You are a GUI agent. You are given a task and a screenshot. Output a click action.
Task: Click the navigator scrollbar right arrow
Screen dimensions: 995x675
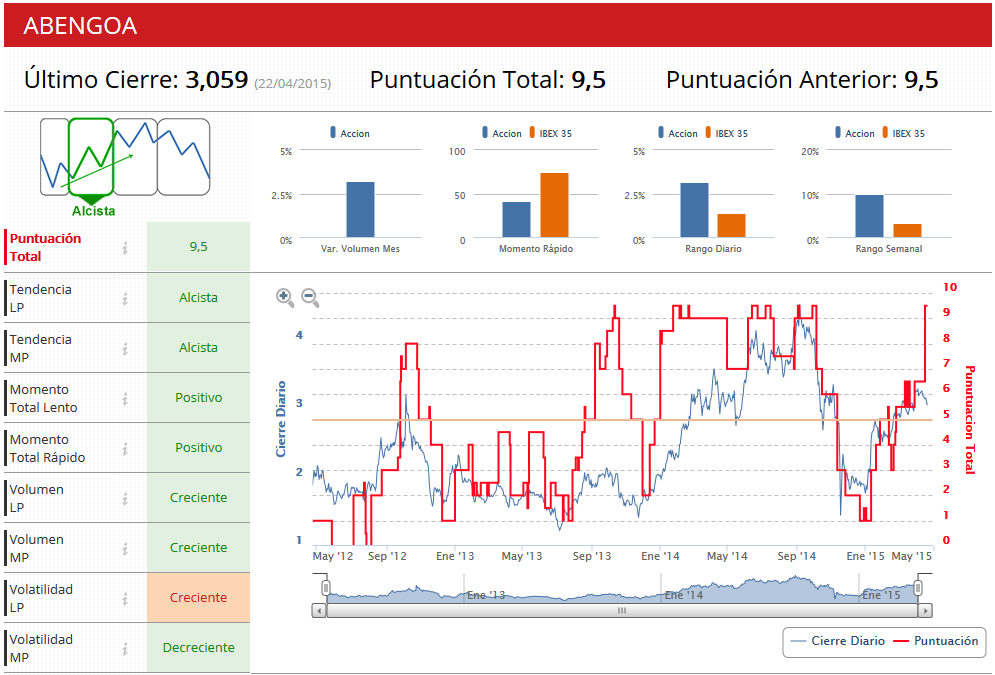[925, 611]
